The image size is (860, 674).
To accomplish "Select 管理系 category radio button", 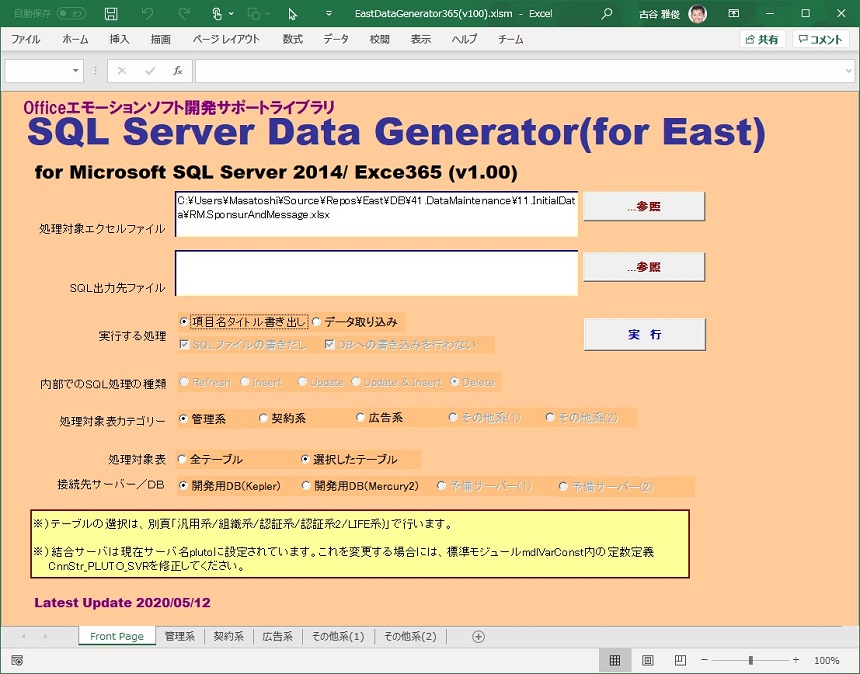I will pyautogui.click(x=184, y=419).
